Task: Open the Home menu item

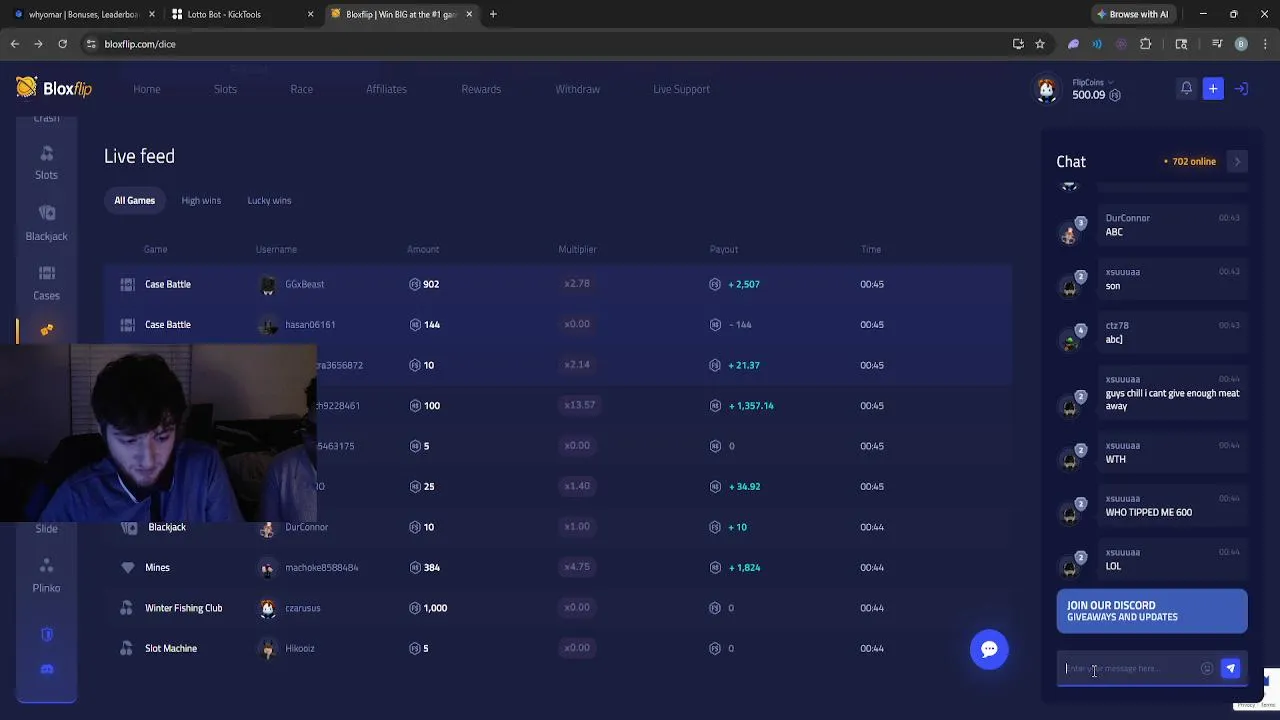Action: [x=147, y=89]
